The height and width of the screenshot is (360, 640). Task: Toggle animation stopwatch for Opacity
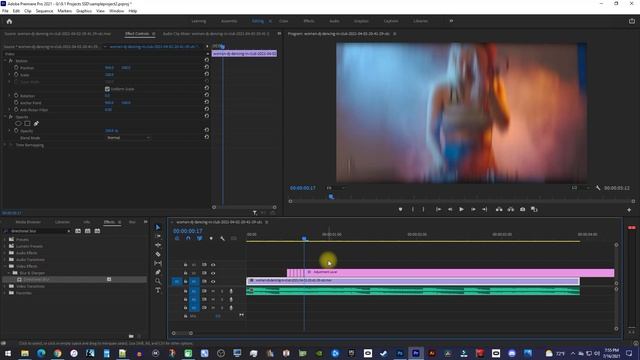pos(16,131)
